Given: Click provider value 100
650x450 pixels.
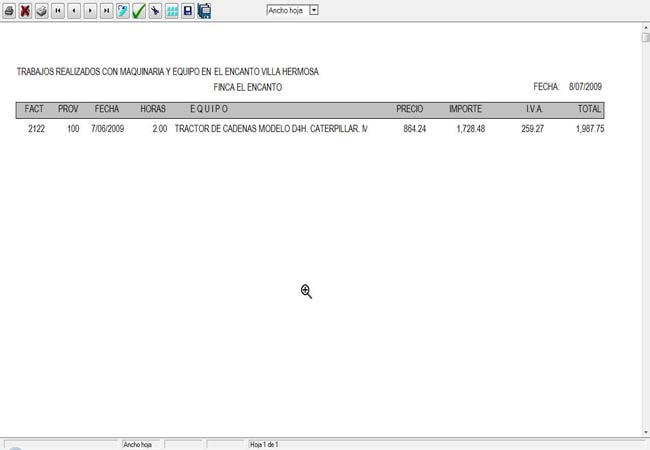Looking at the screenshot, I should [73, 129].
